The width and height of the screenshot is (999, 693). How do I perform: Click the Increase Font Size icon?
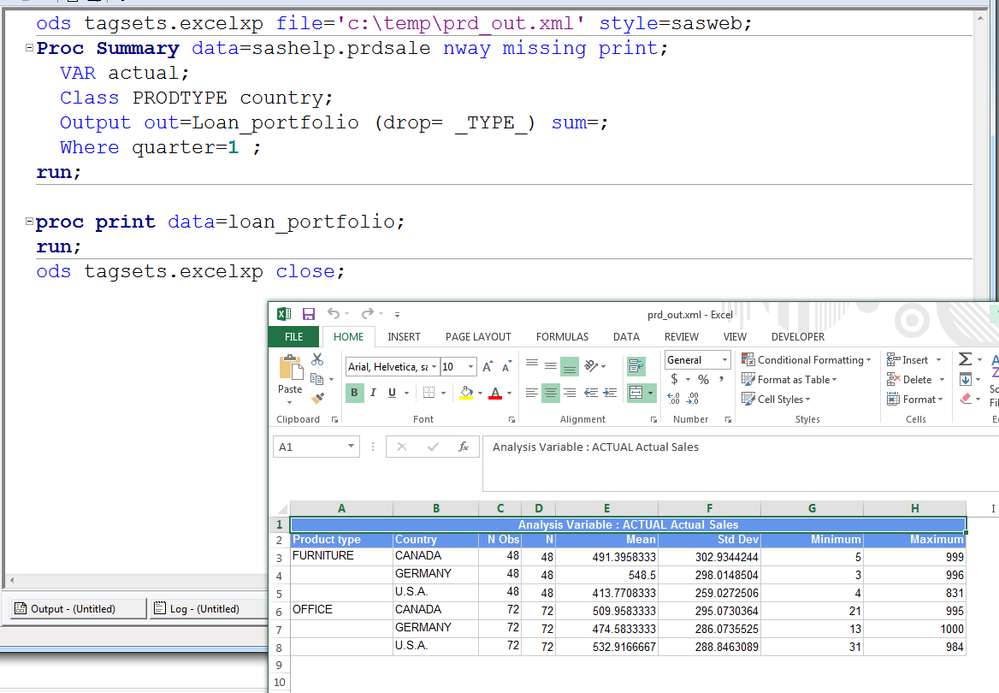click(488, 367)
